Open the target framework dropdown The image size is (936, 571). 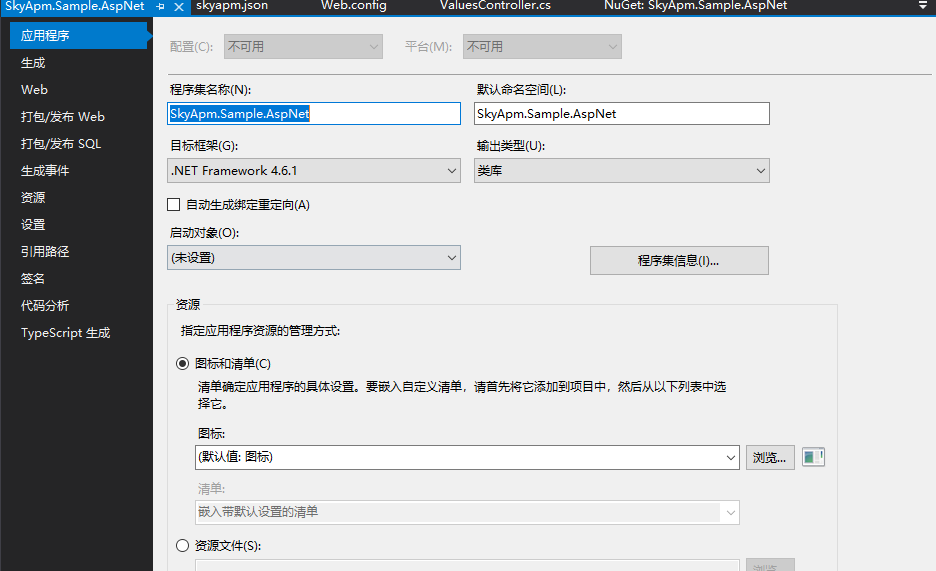point(314,171)
